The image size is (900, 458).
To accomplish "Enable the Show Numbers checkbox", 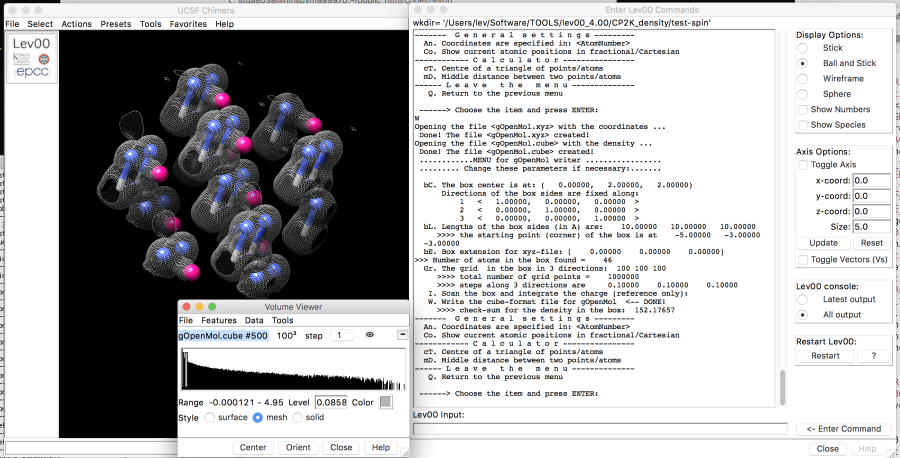I will 803,109.
